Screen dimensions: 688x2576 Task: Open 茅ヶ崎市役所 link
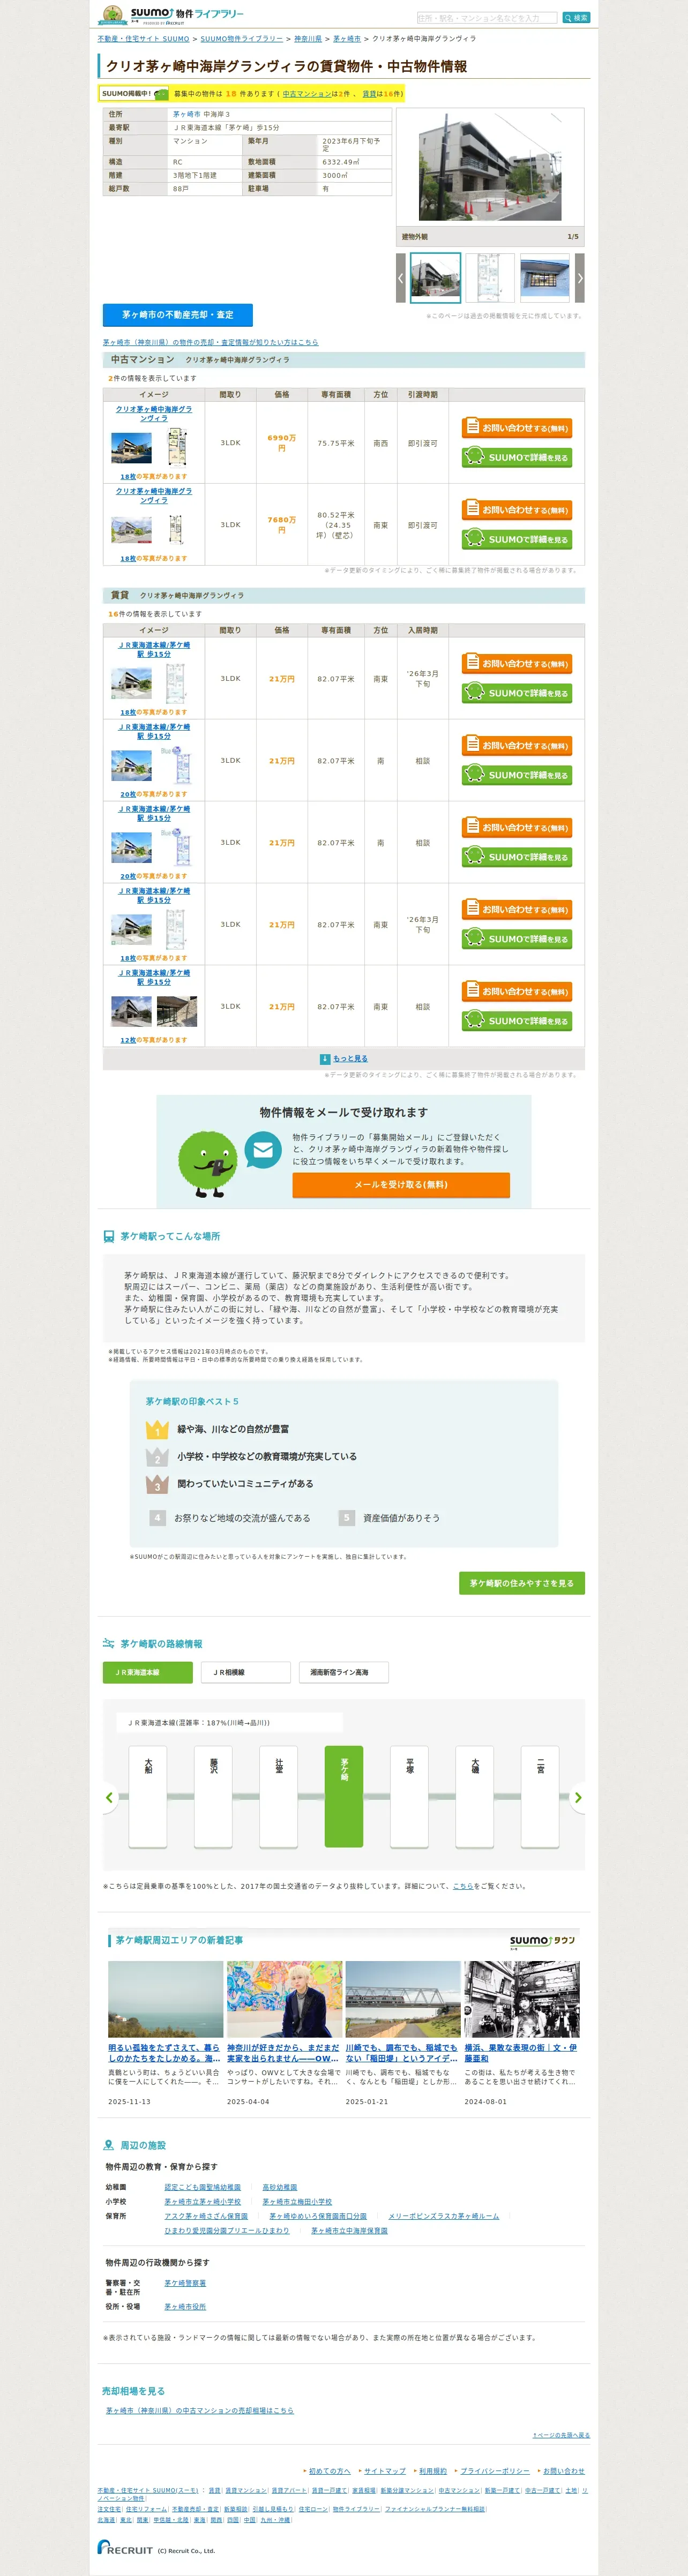(185, 2307)
